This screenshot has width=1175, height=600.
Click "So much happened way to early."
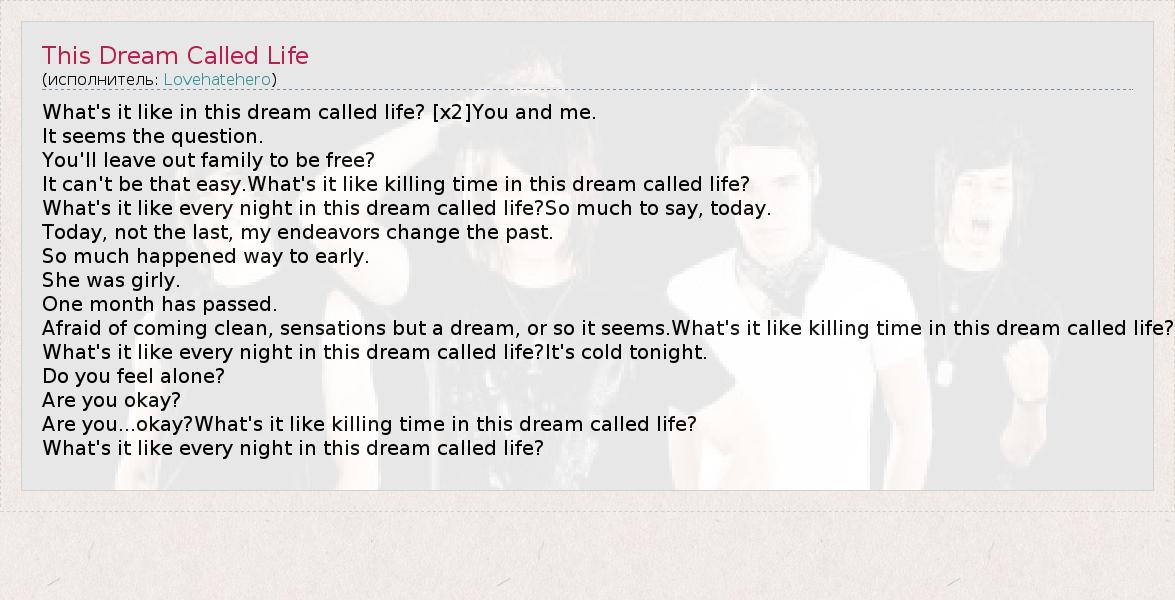click(x=205, y=256)
